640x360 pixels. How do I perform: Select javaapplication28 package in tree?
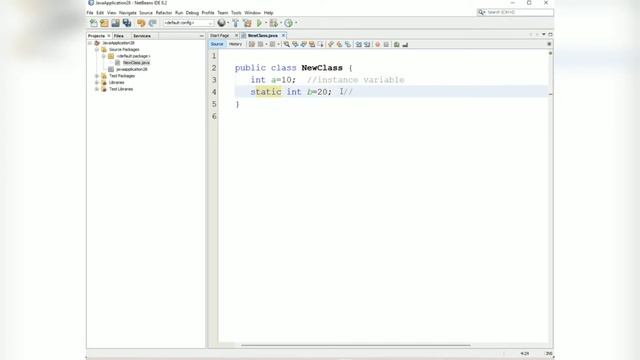click(x=131, y=69)
